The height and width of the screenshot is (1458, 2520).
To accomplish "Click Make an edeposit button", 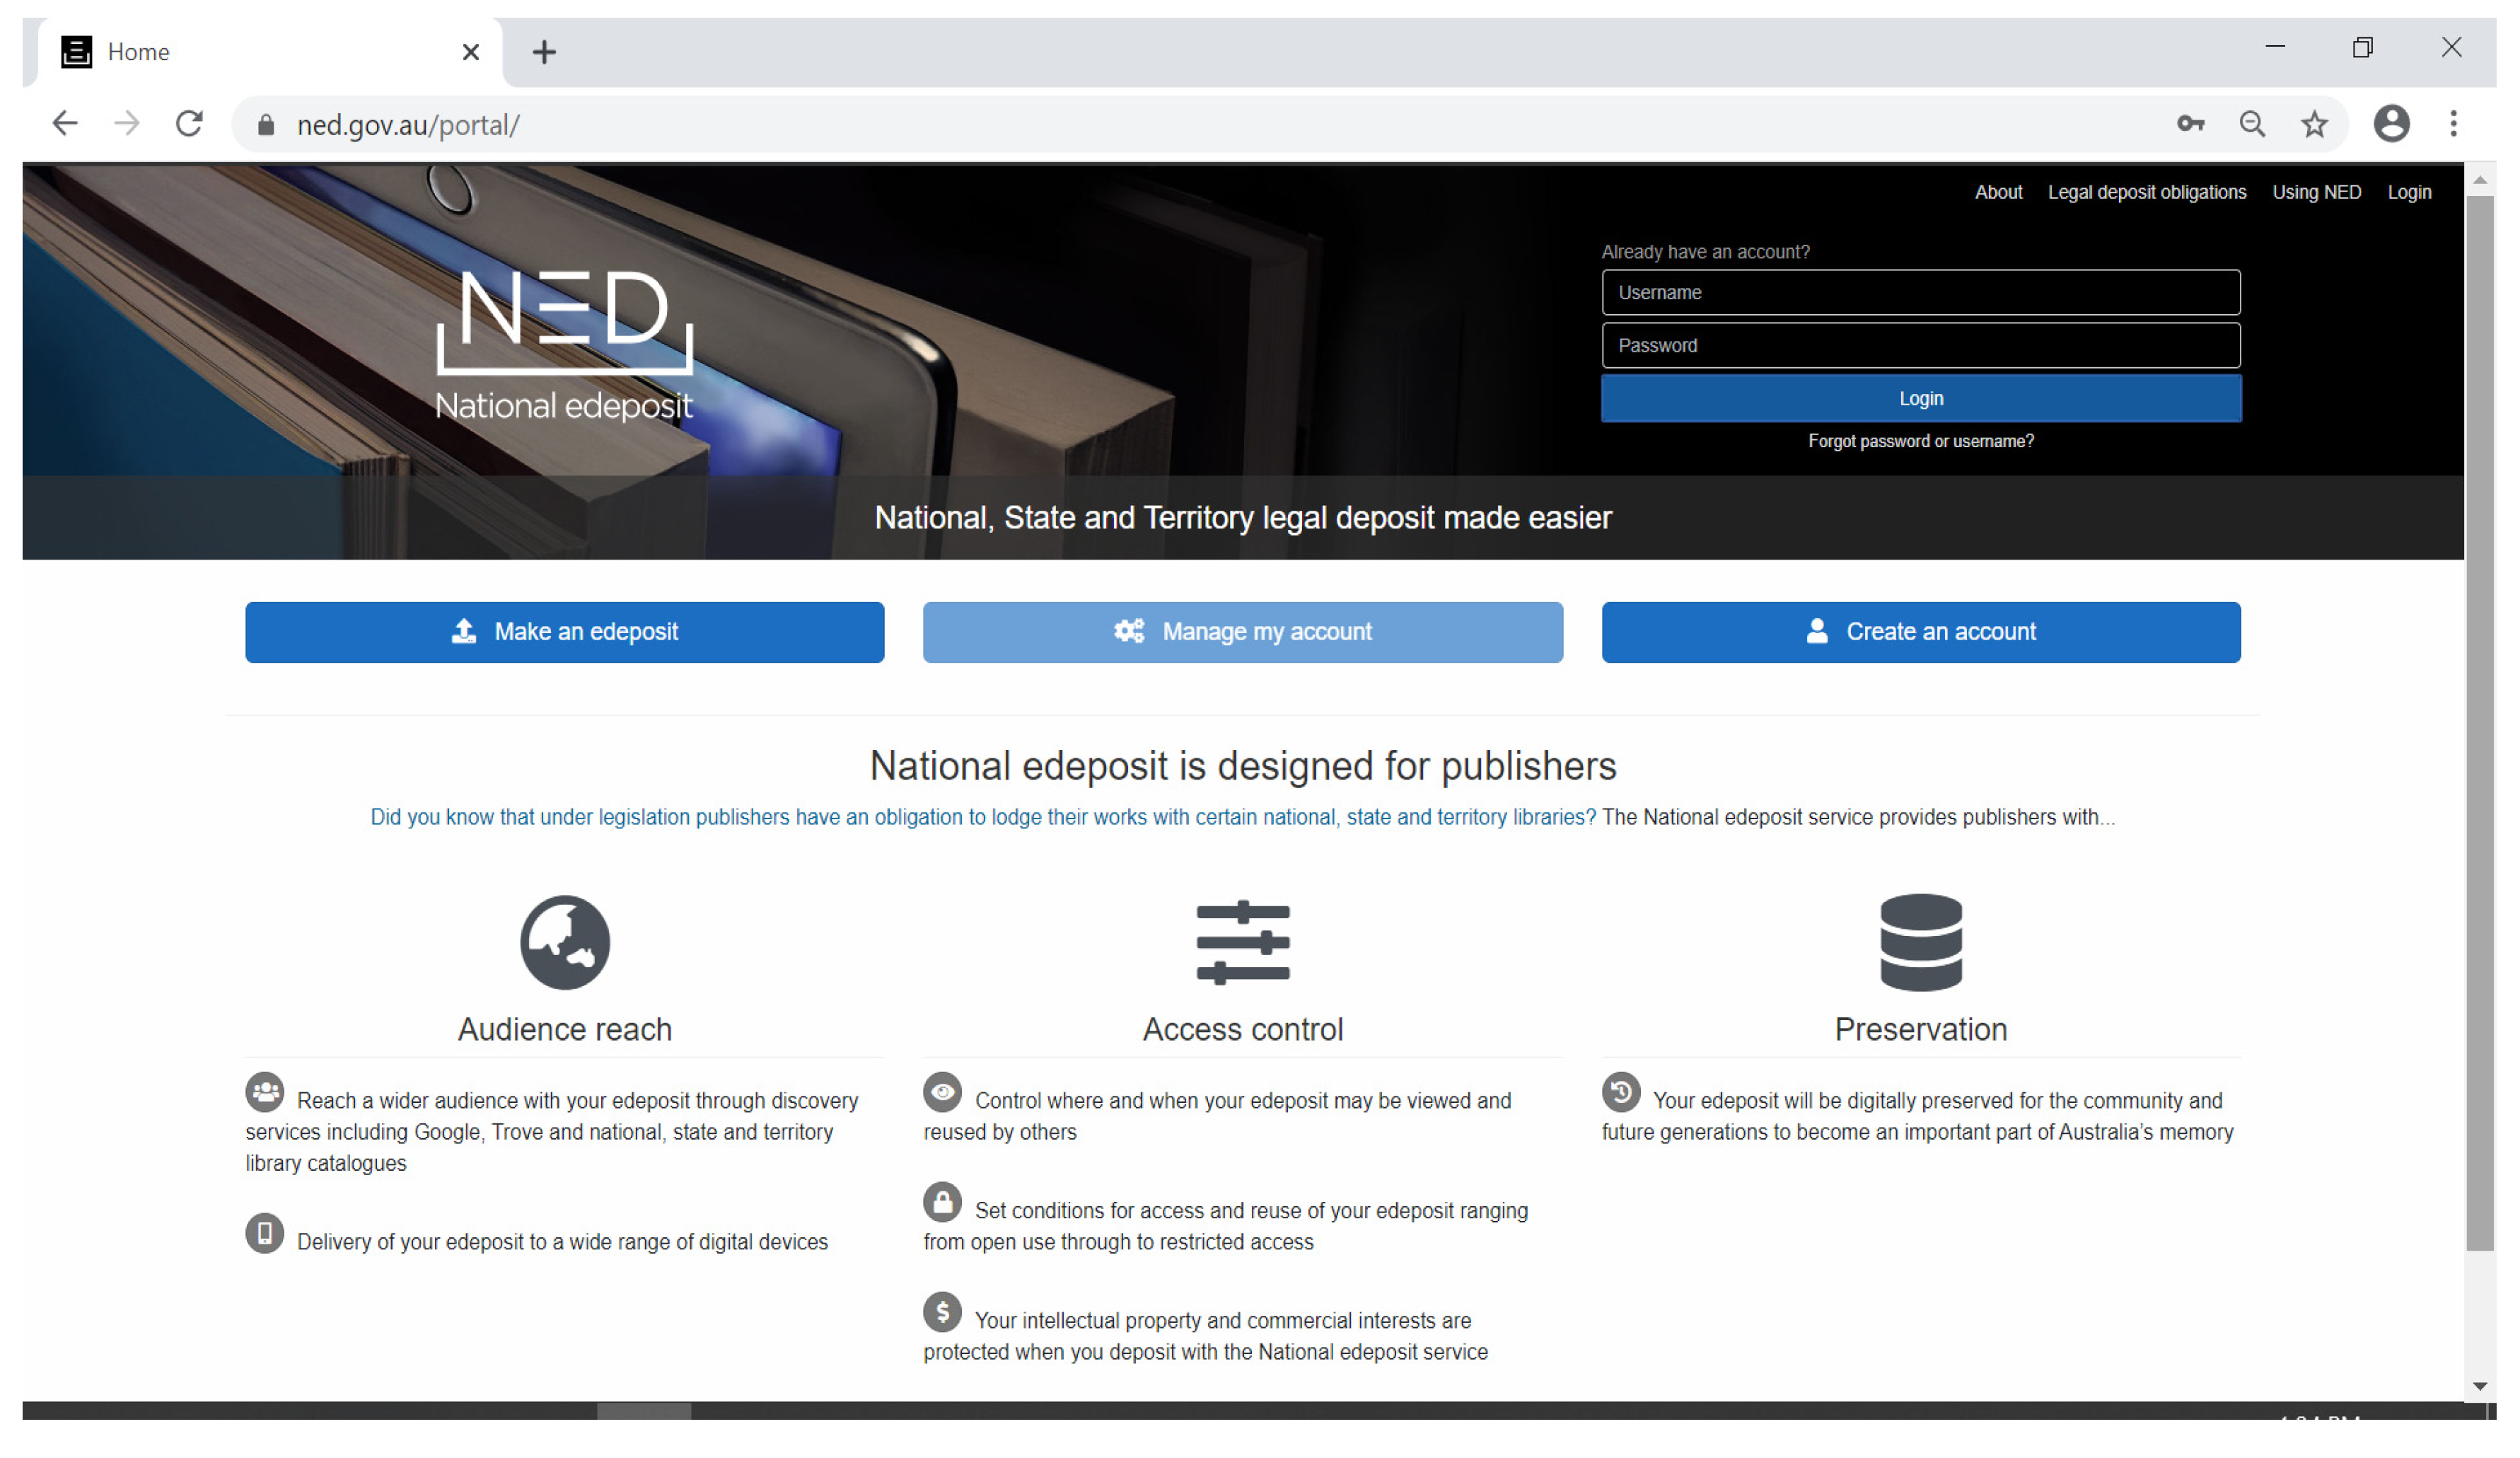I will coord(564,632).
